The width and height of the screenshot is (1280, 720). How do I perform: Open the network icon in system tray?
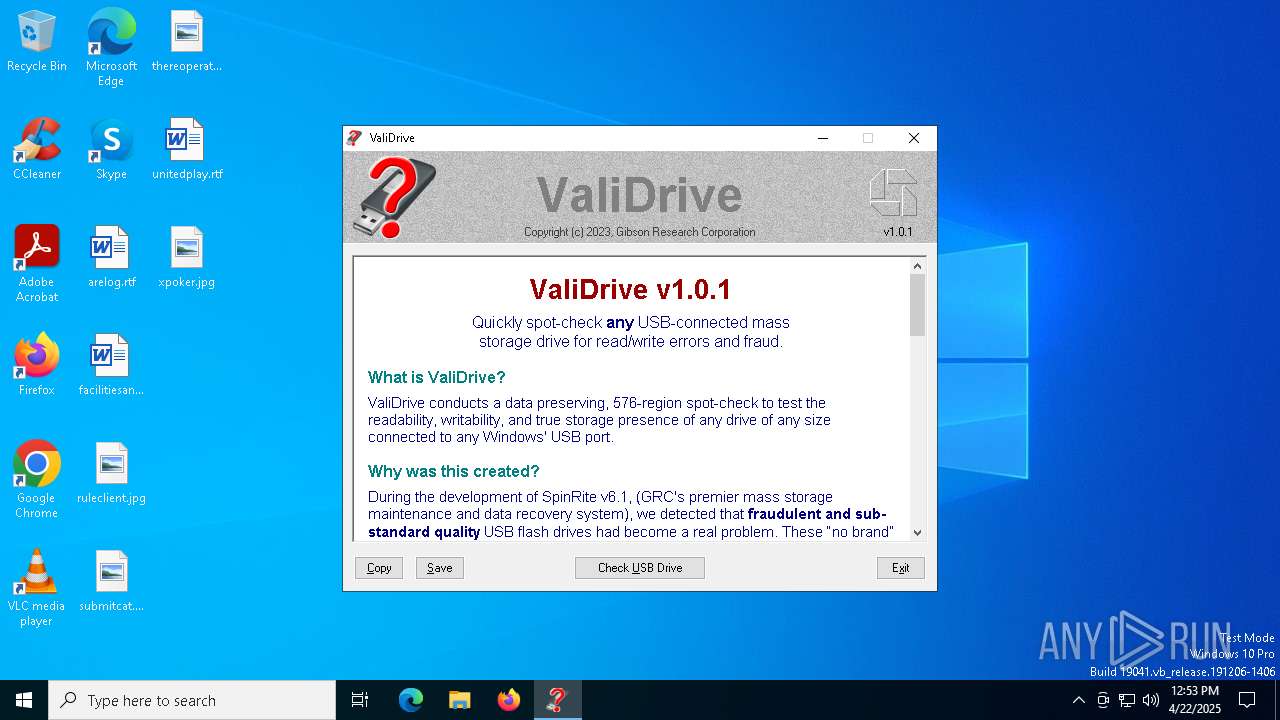1127,700
